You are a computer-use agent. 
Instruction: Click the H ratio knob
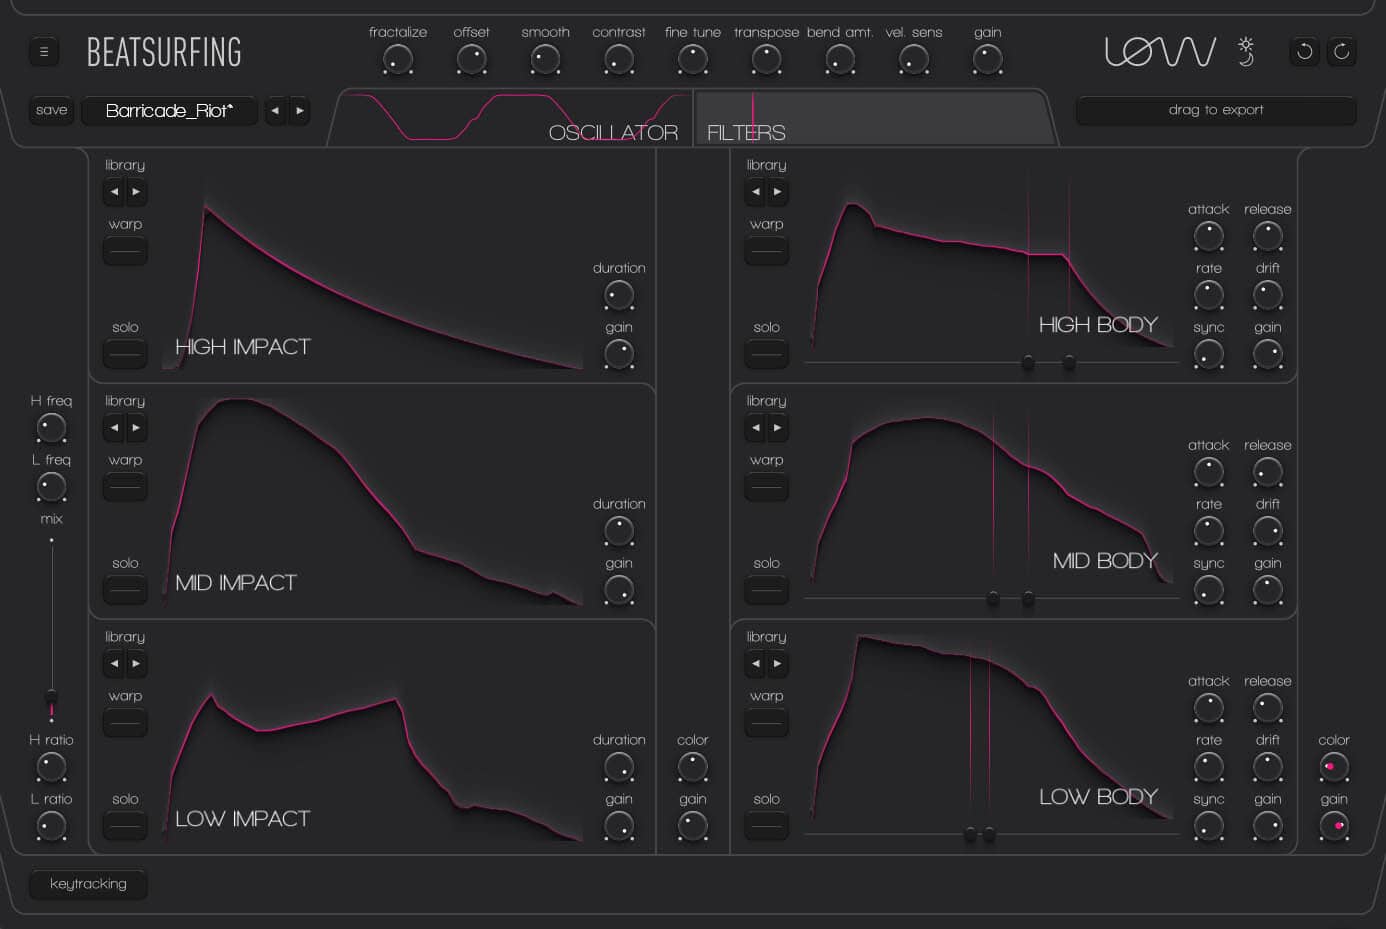[x=51, y=767]
